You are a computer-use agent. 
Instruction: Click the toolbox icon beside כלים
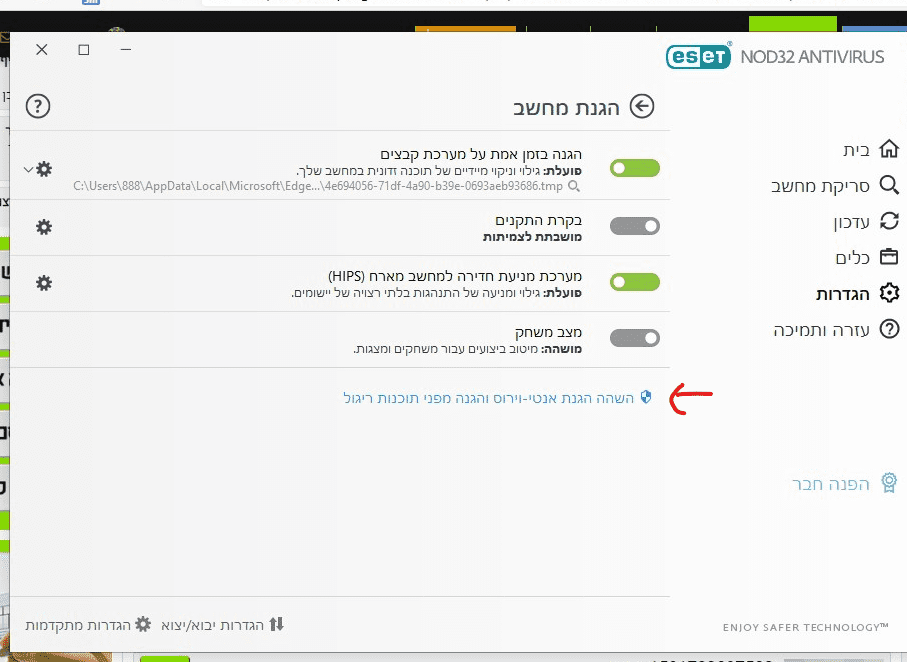click(x=889, y=256)
